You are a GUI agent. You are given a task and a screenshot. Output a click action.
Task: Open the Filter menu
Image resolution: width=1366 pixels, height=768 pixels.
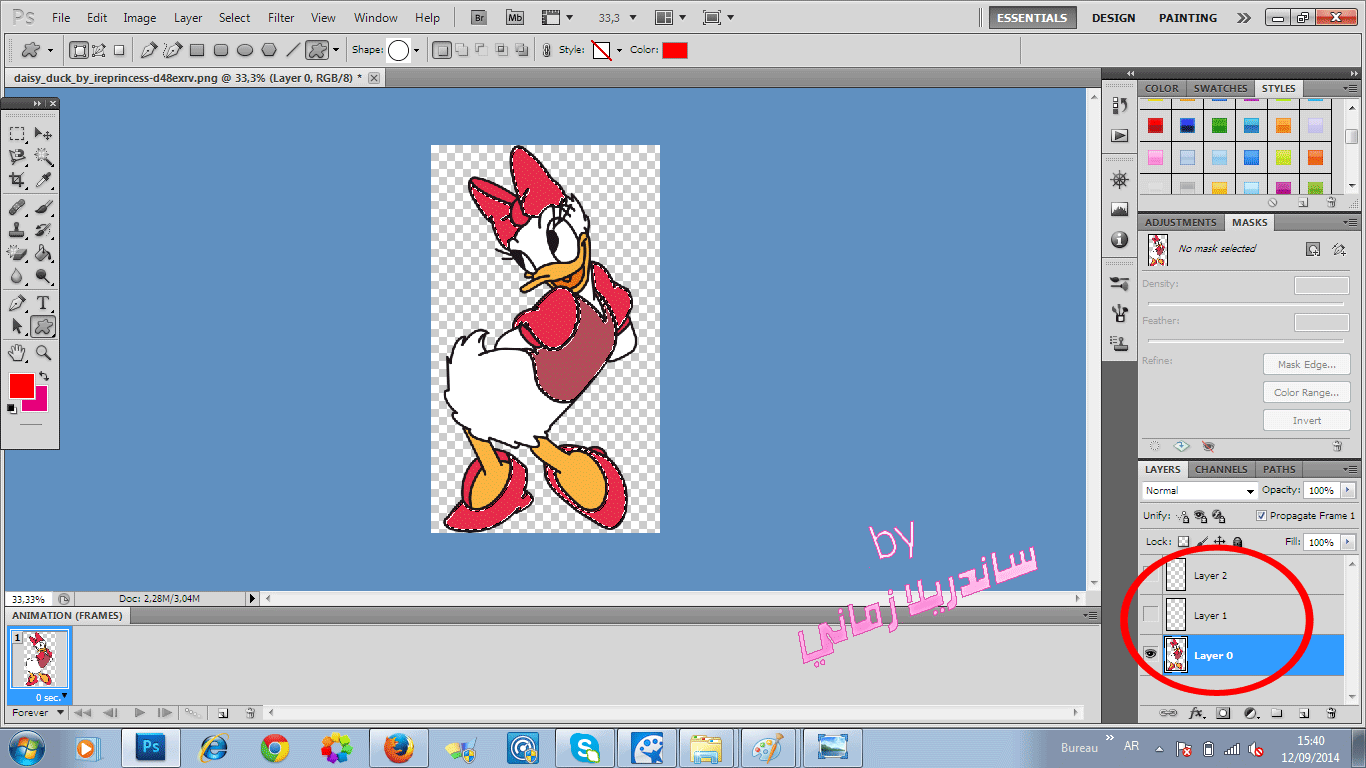pyautogui.click(x=281, y=18)
